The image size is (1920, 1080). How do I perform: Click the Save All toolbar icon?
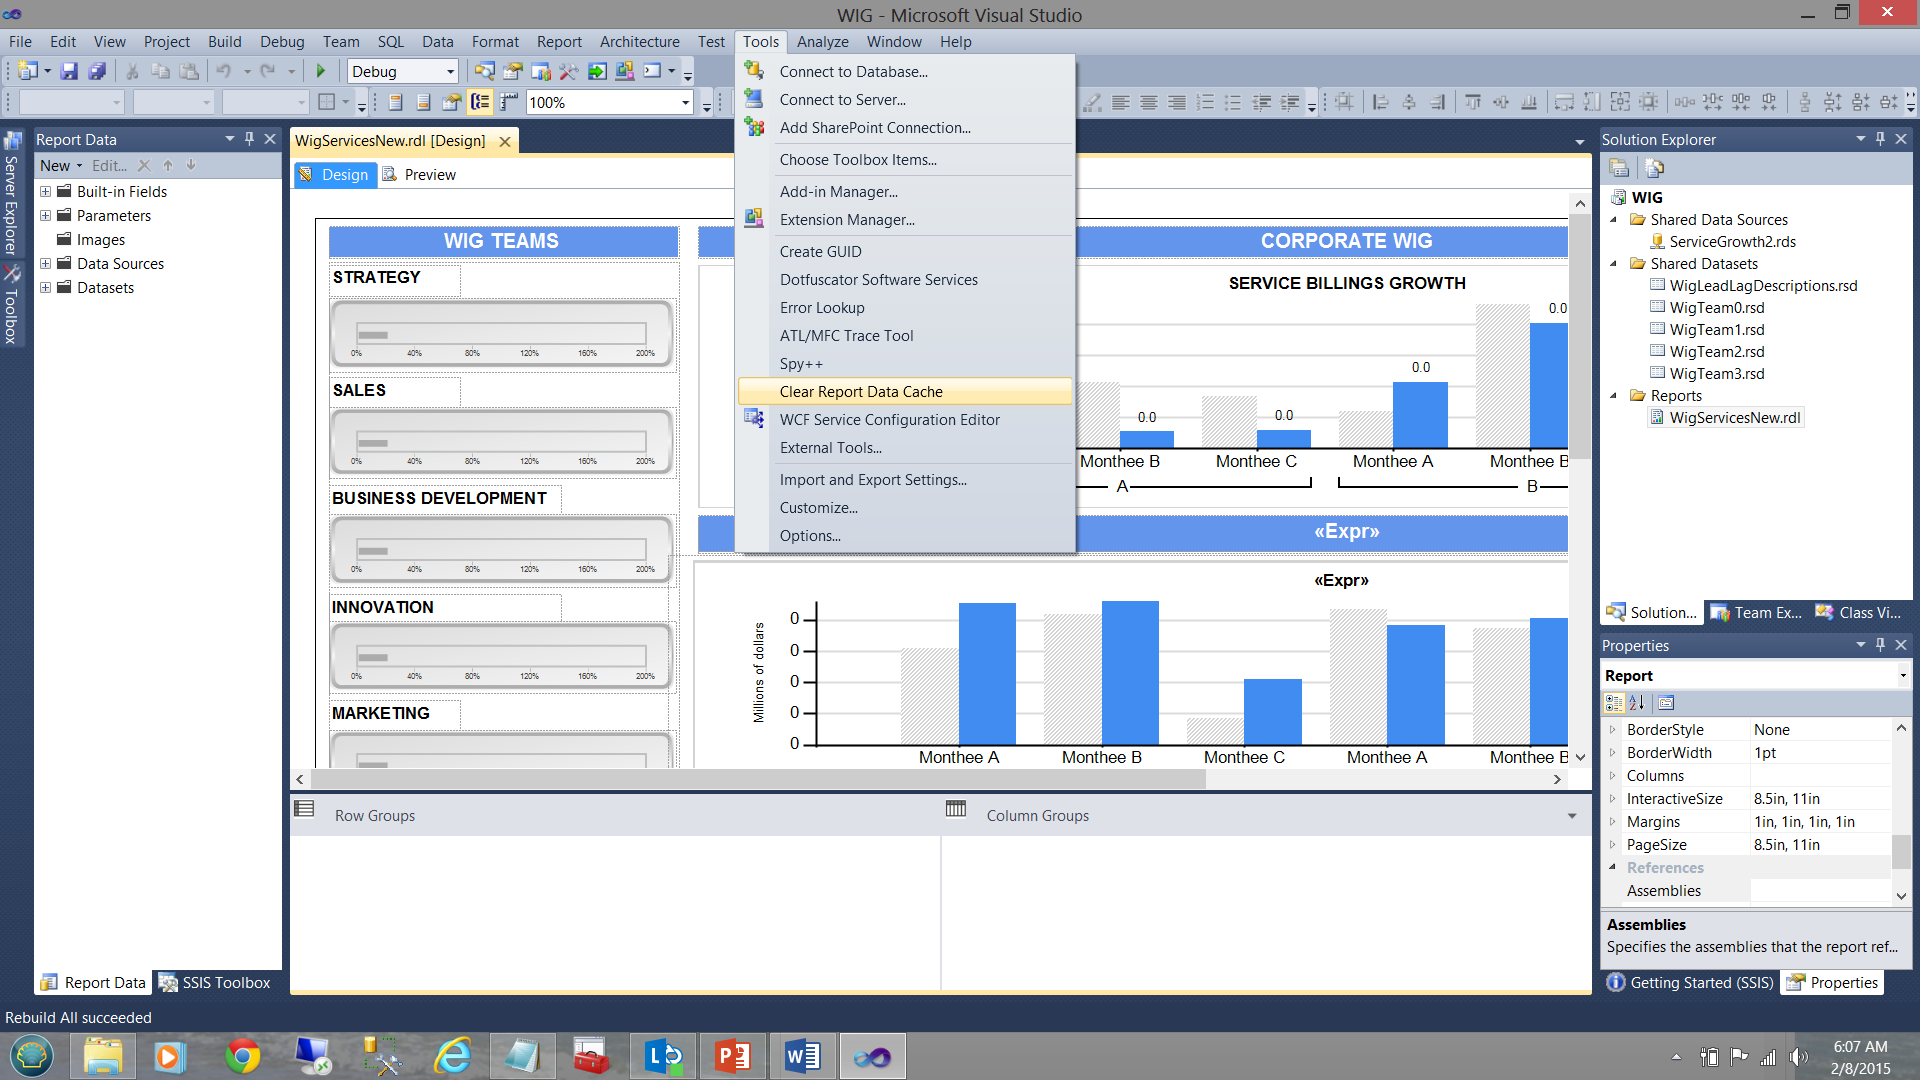[x=97, y=71]
